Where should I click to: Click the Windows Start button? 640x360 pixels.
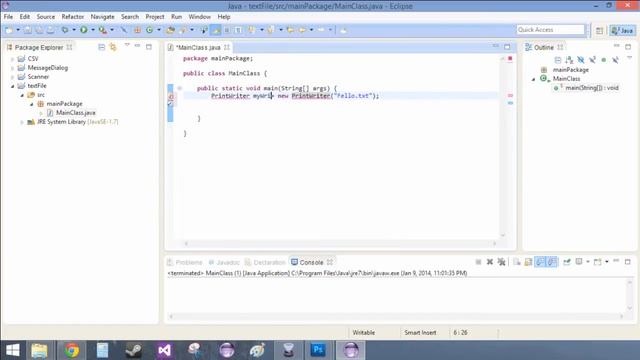pyautogui.click(x=13, y=350)
